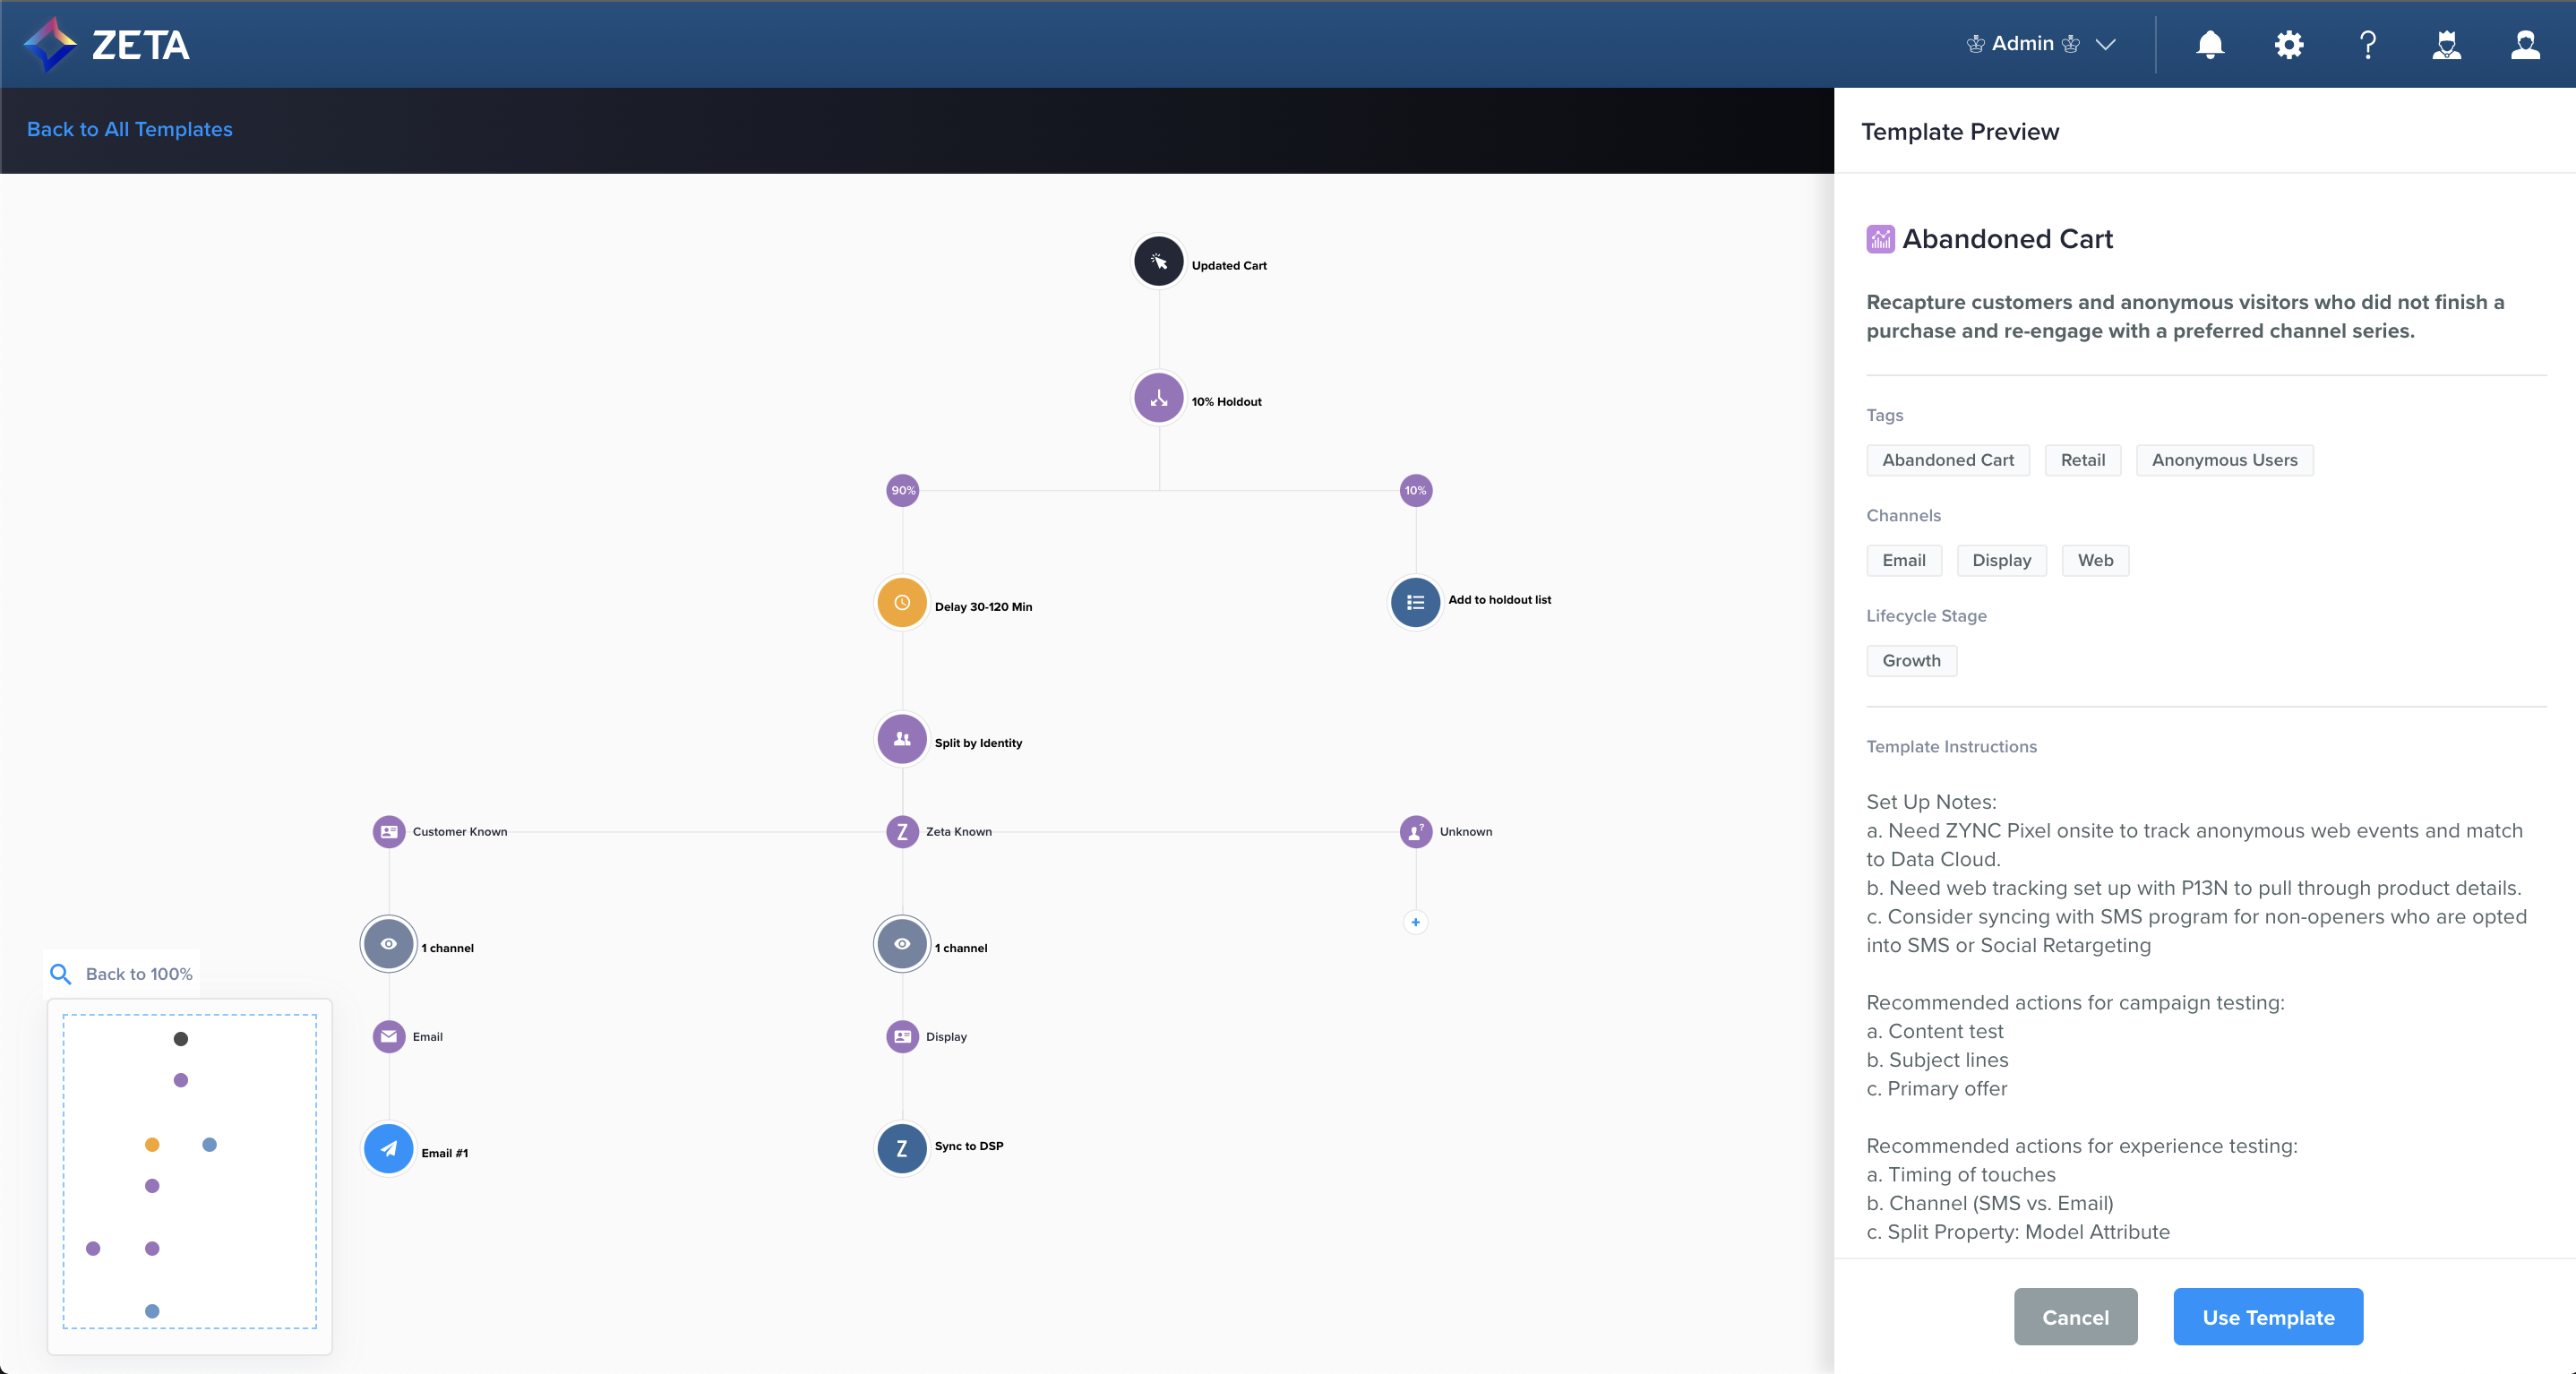The image size is (2576, 1374).
Task: Select the Split by Identity node
Action: click(901, 739)
